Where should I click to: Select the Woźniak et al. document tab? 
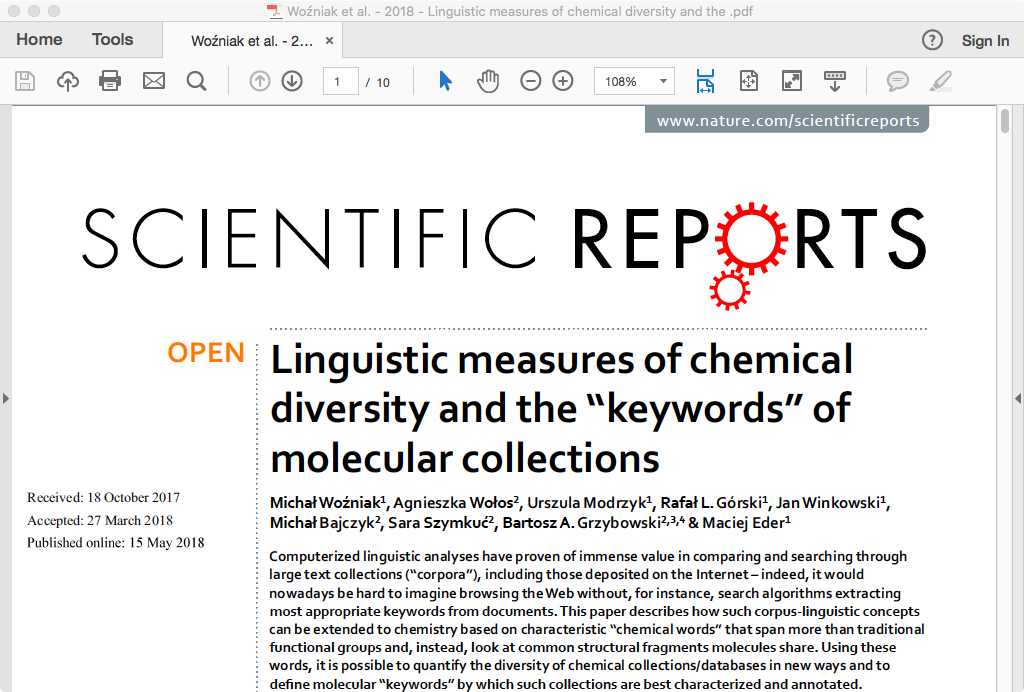252,41
